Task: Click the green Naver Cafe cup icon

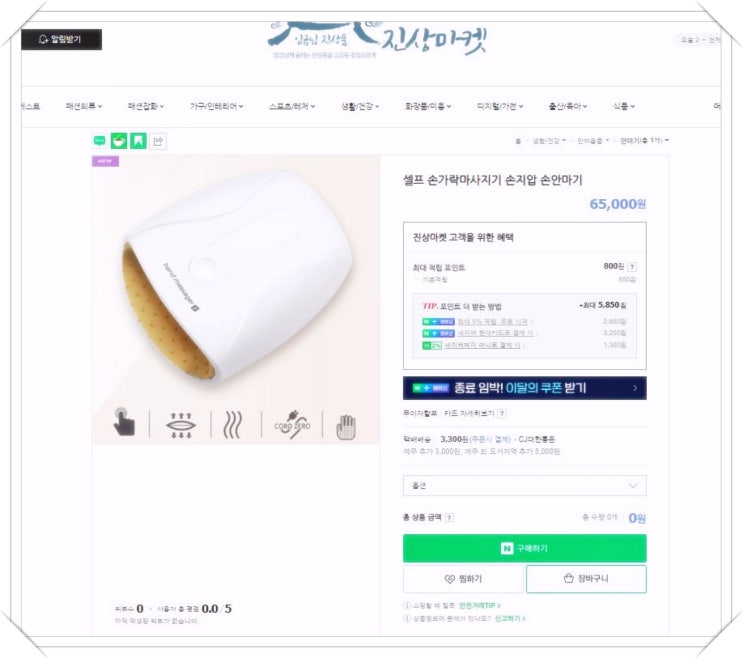Action: coord(119,141)
